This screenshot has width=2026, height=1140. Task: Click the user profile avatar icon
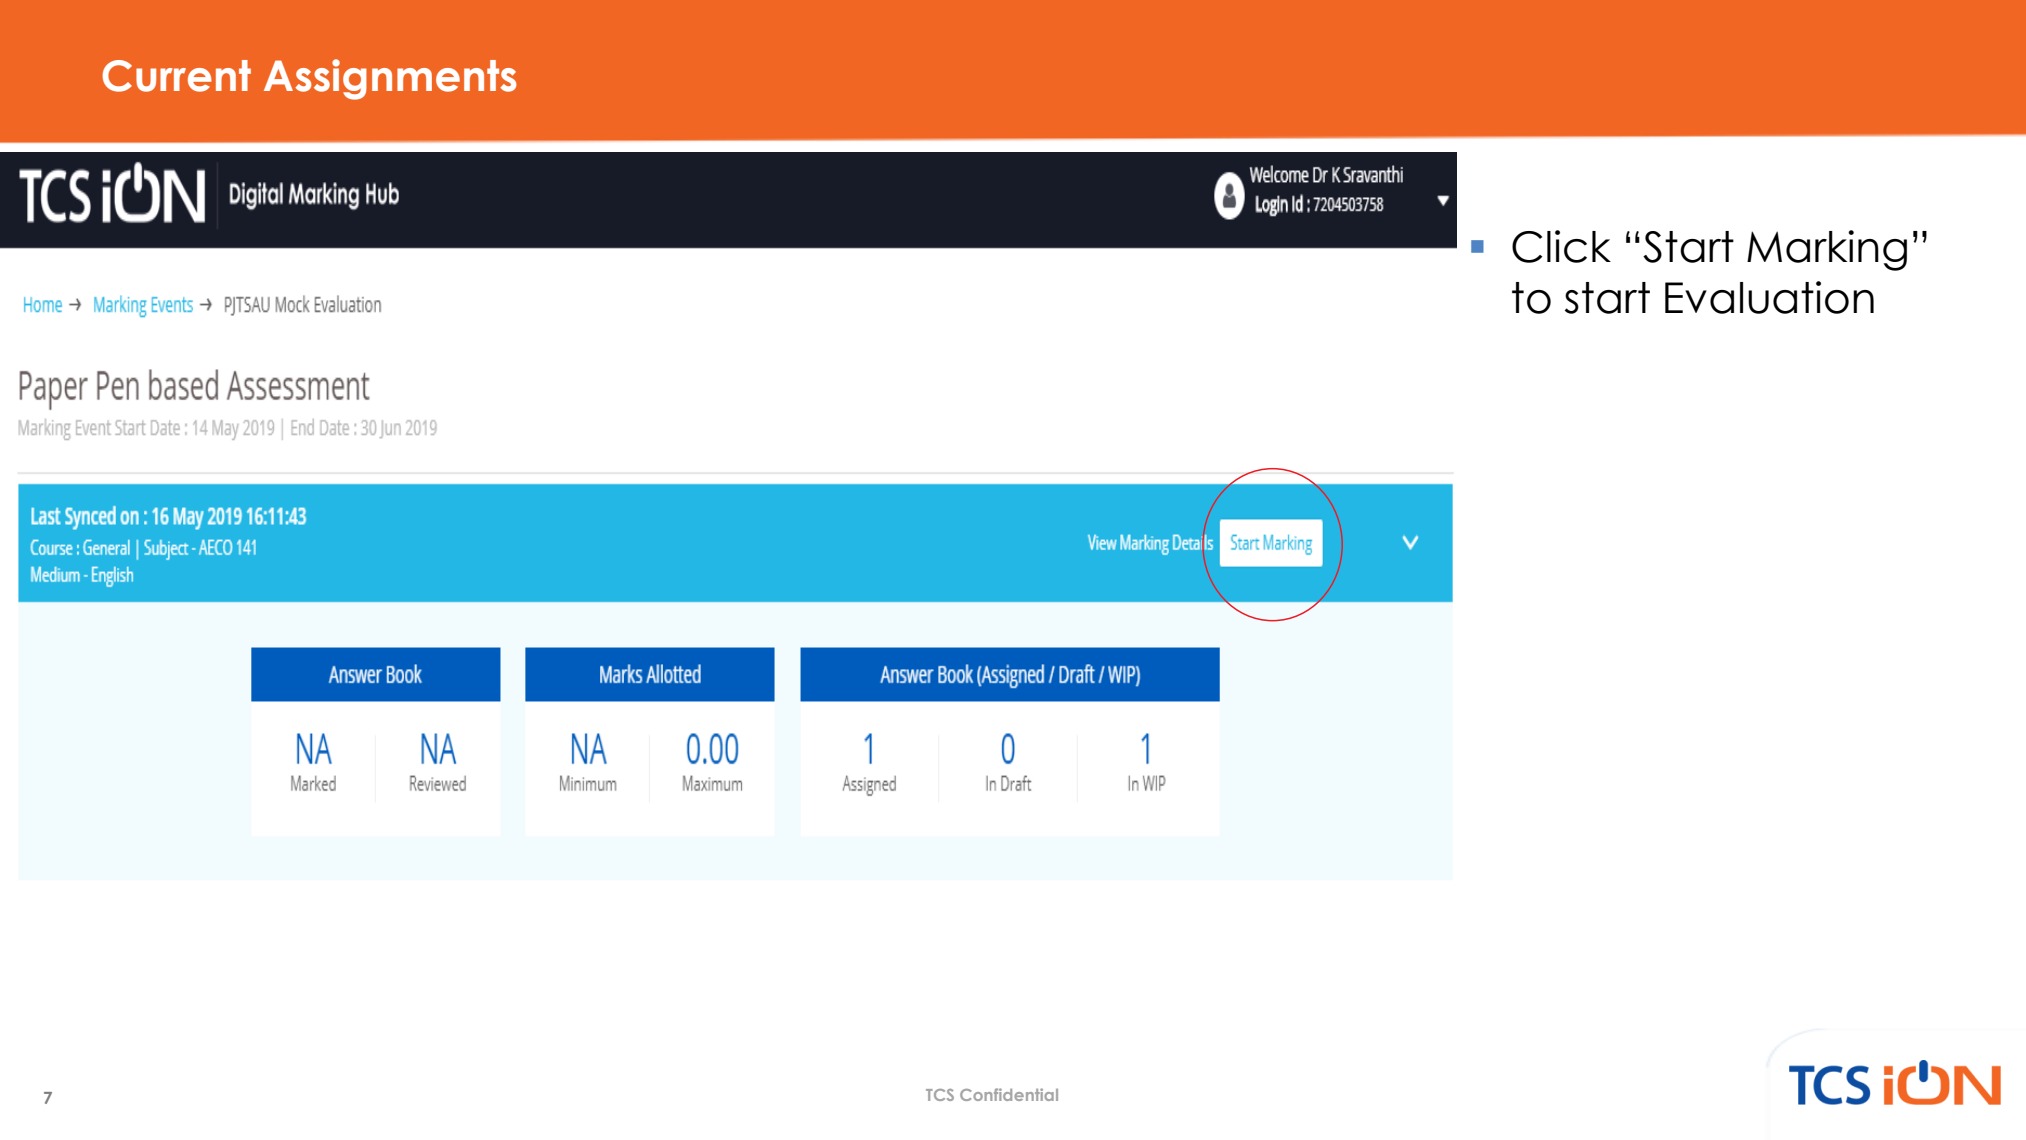click(x=1228, y=195)
